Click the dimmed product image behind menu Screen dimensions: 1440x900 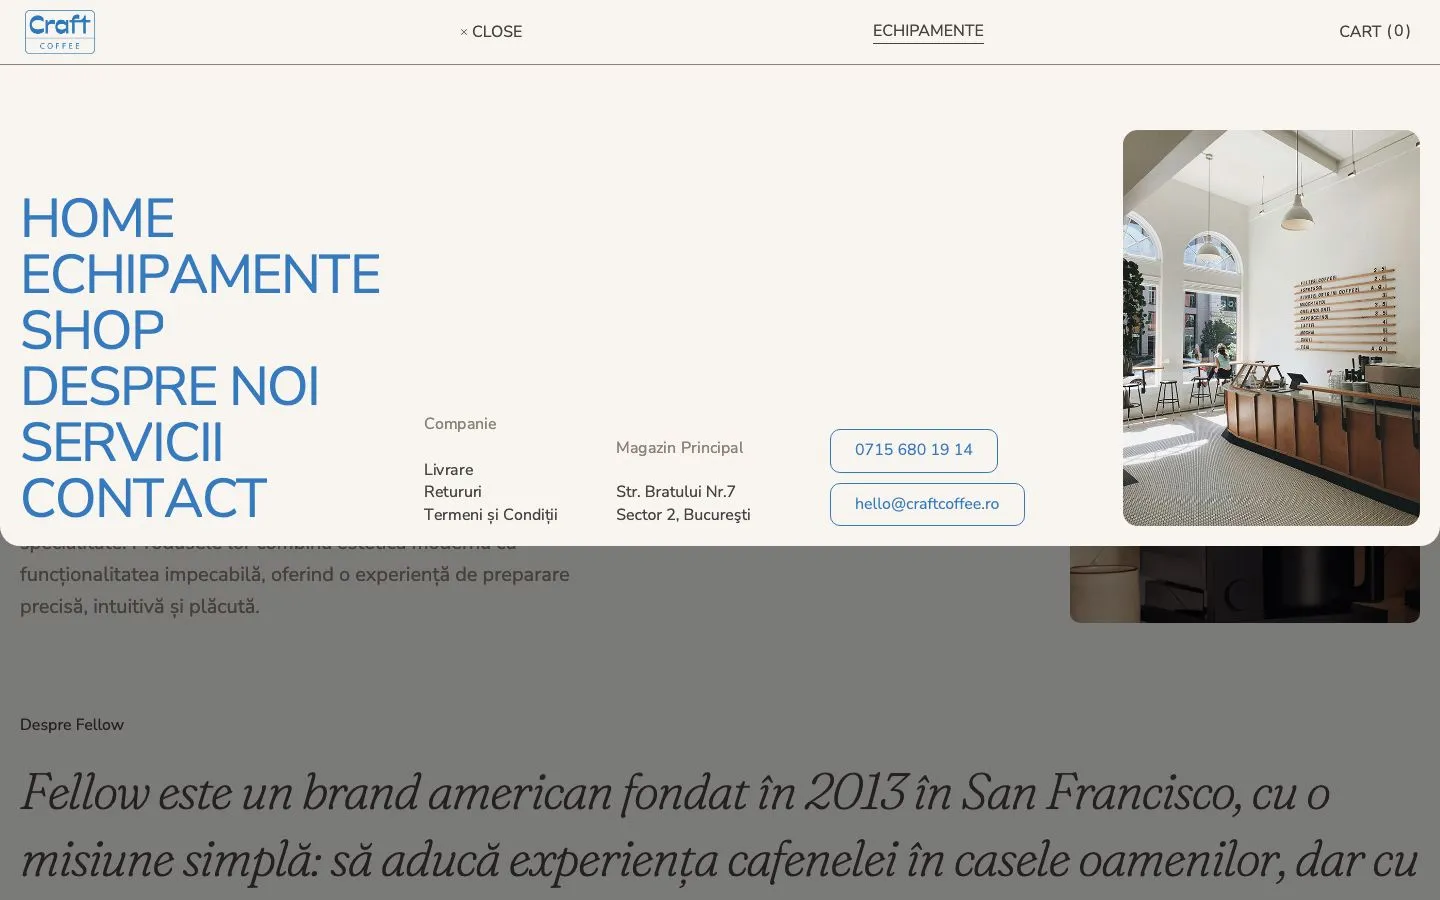(1245, 584)
